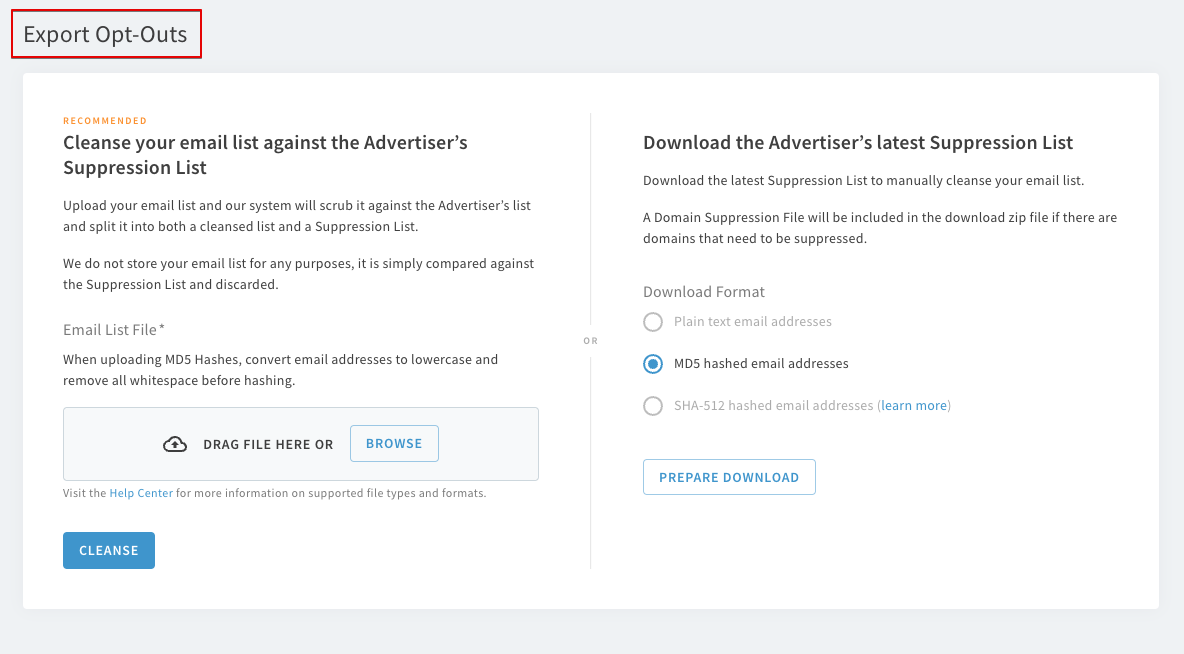Viewport: 1184px width, 654px height.
Task: Select MD5 hashed email addresses format
Action: tap(653, 364)
